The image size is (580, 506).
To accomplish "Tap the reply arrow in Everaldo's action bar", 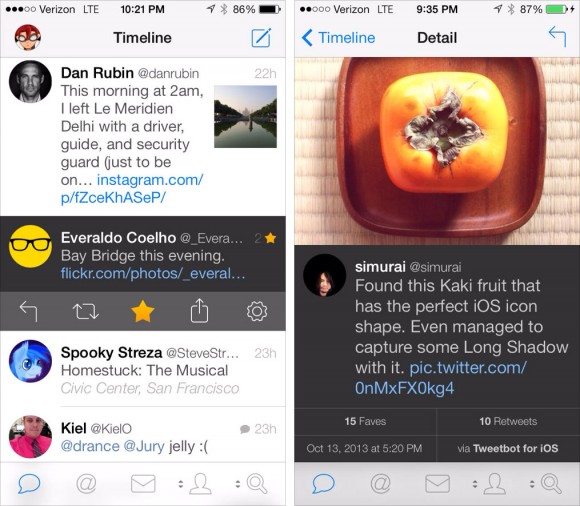I will [28, 311].
